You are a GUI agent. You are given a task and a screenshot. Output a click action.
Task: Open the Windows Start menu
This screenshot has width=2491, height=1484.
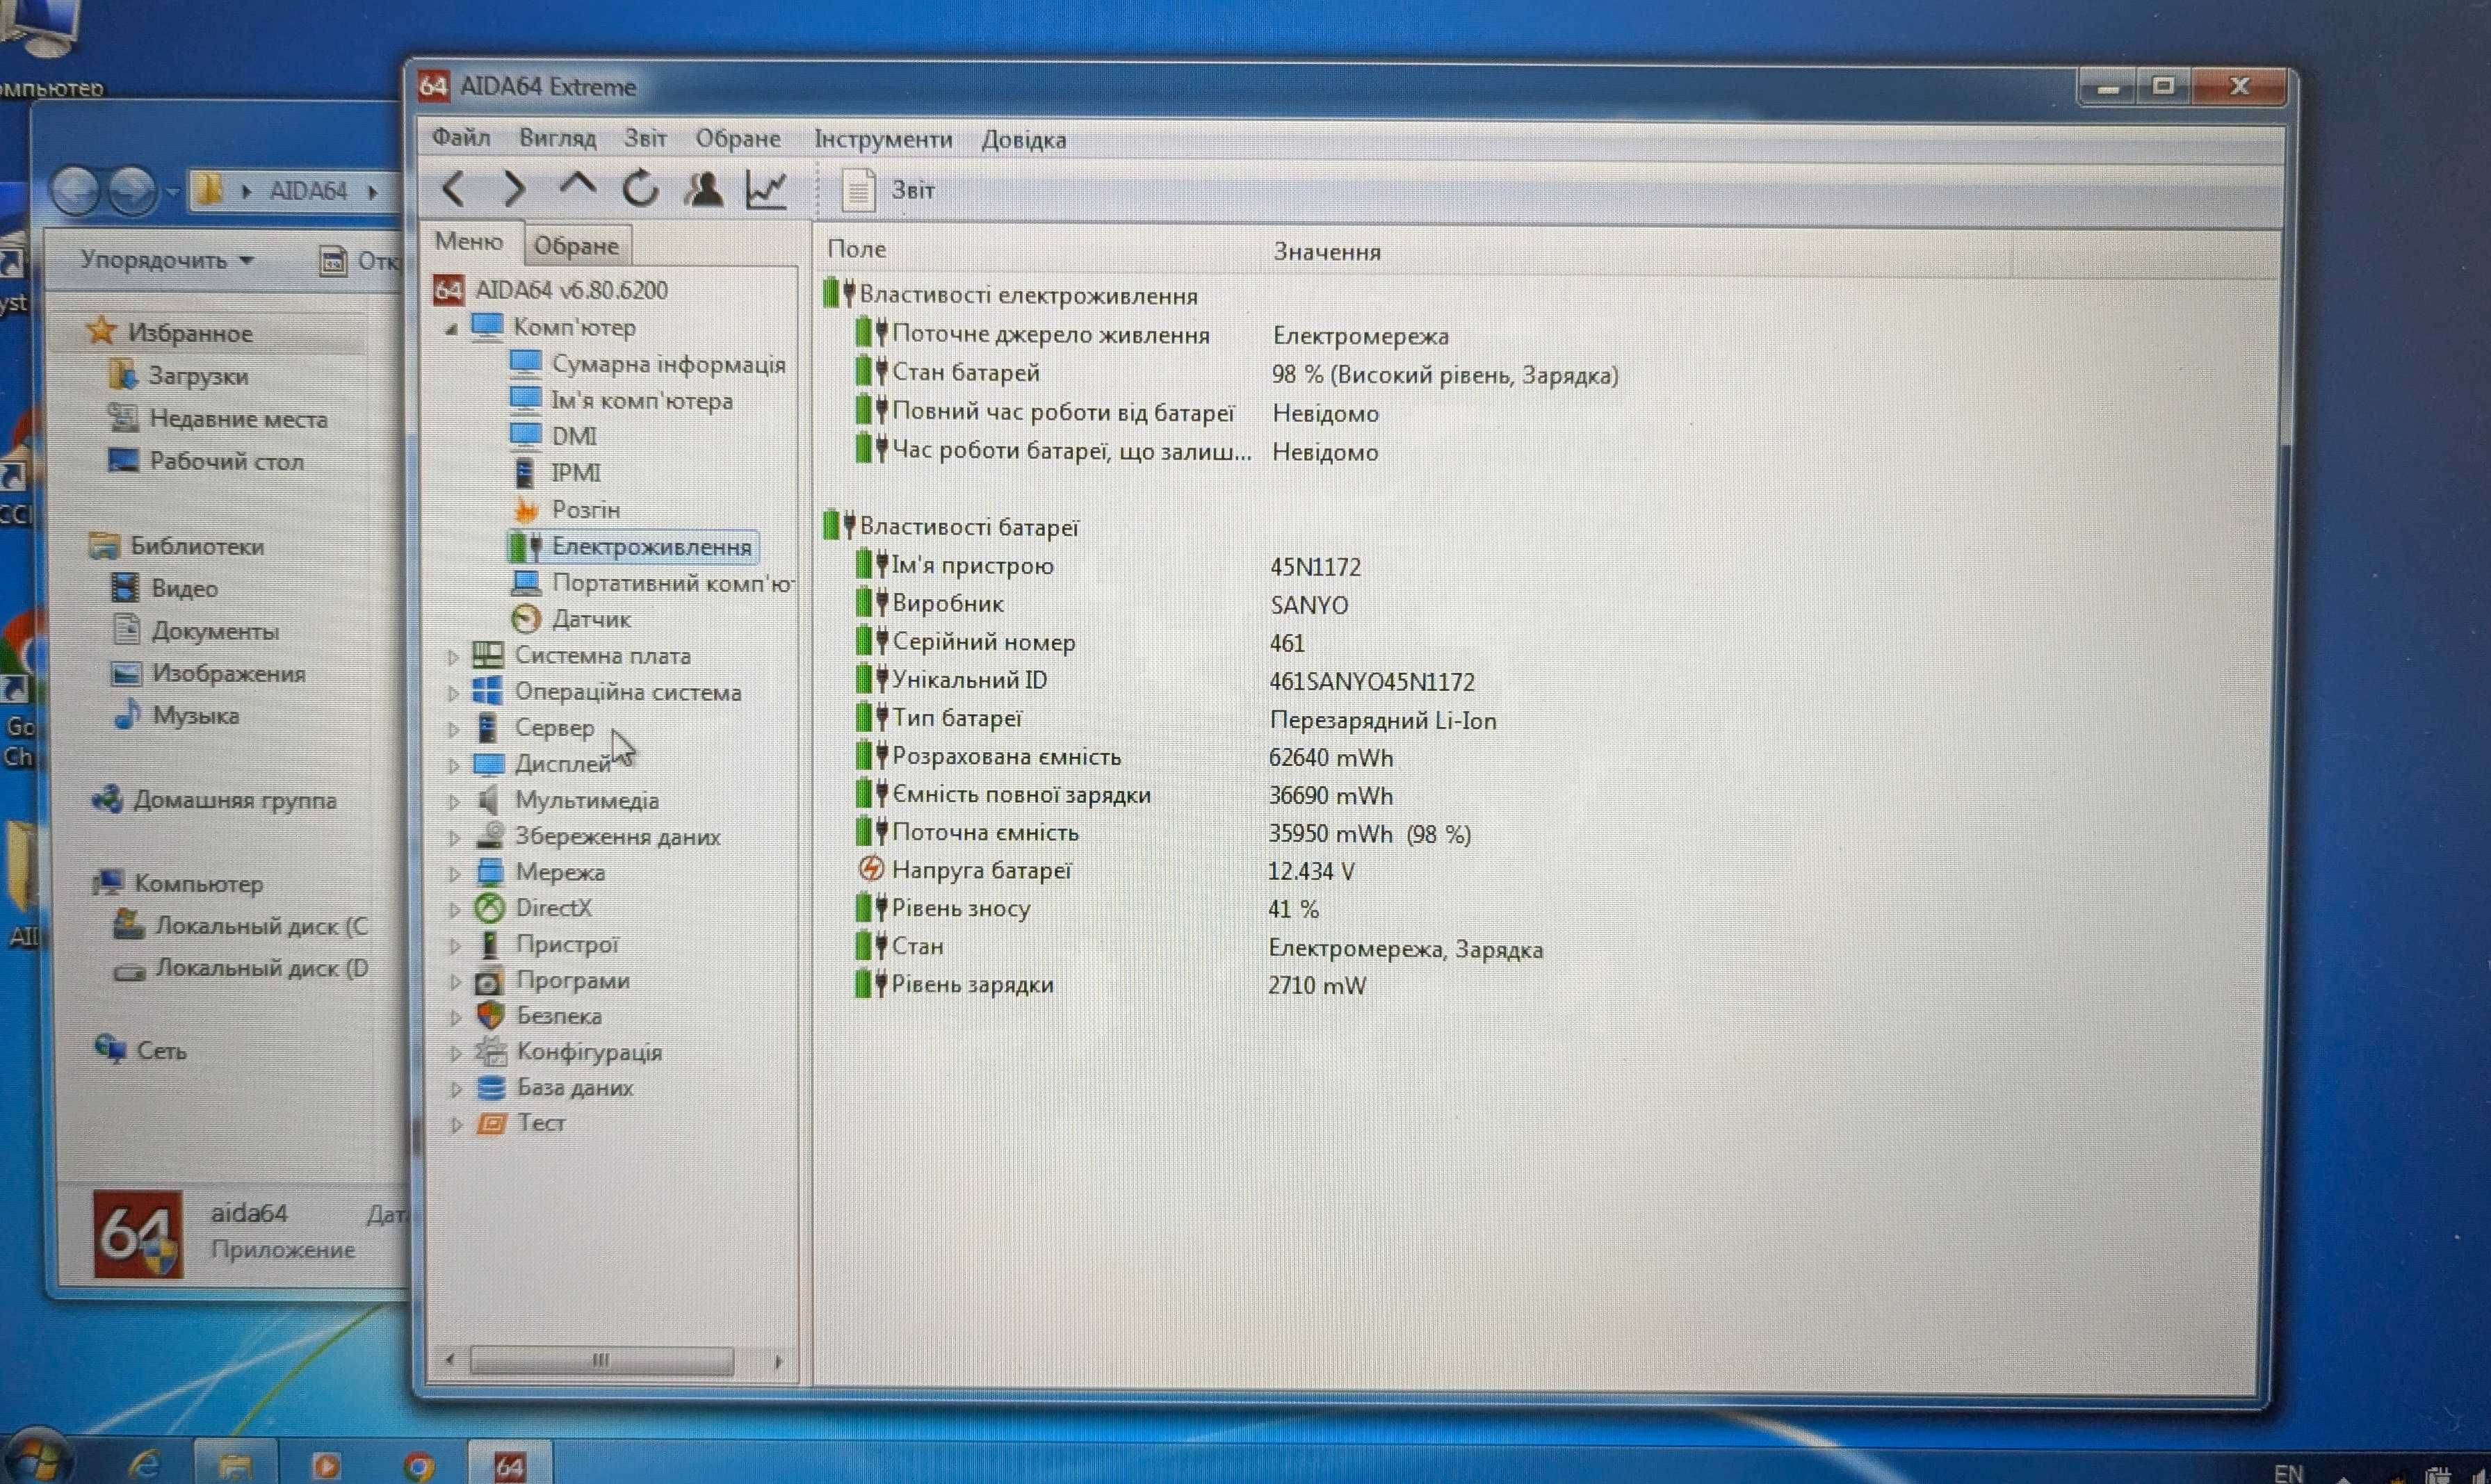[38, 1460]
